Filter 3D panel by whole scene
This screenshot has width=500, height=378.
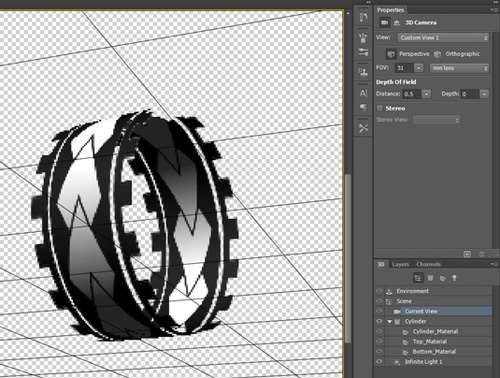click(418, 278)
